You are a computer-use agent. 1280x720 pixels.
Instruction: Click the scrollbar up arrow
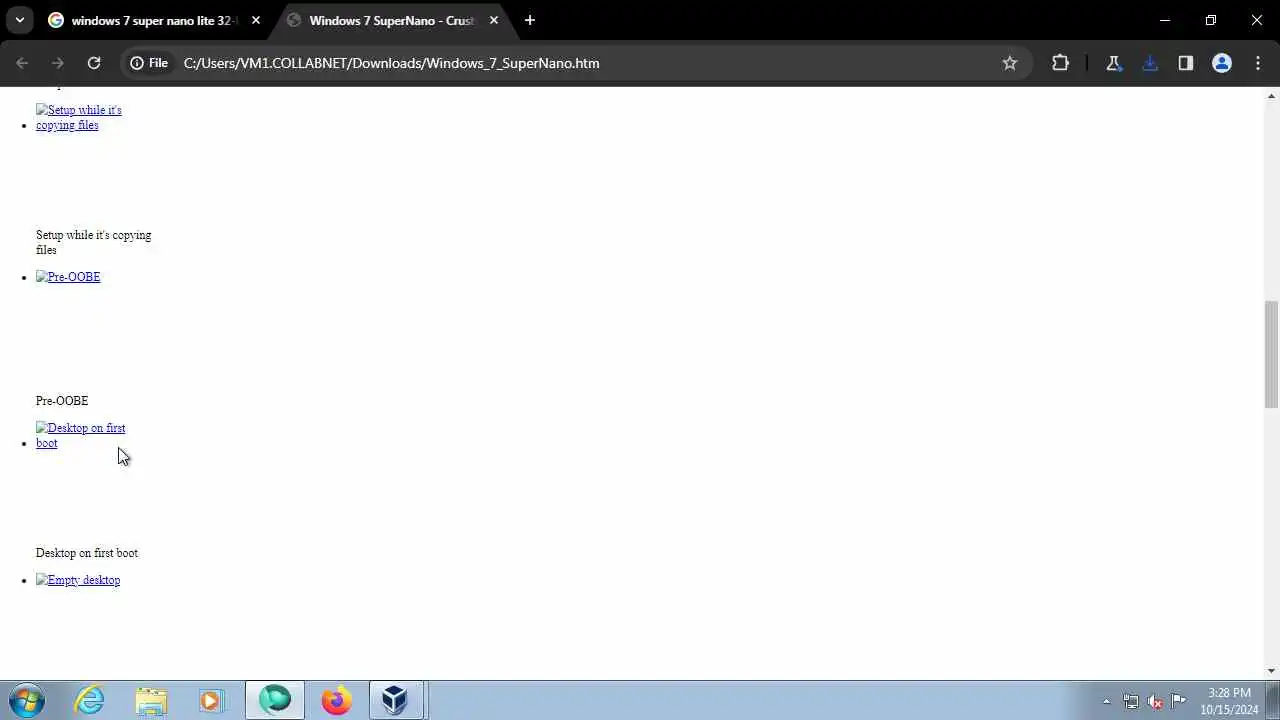pyautogui.click(x=1271, y=96)
